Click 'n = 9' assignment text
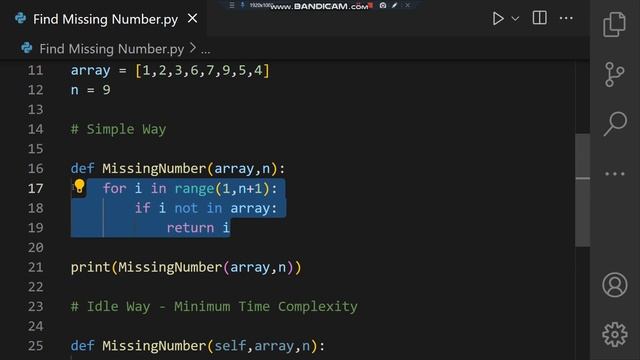640x360 pixels. point(91,90)
